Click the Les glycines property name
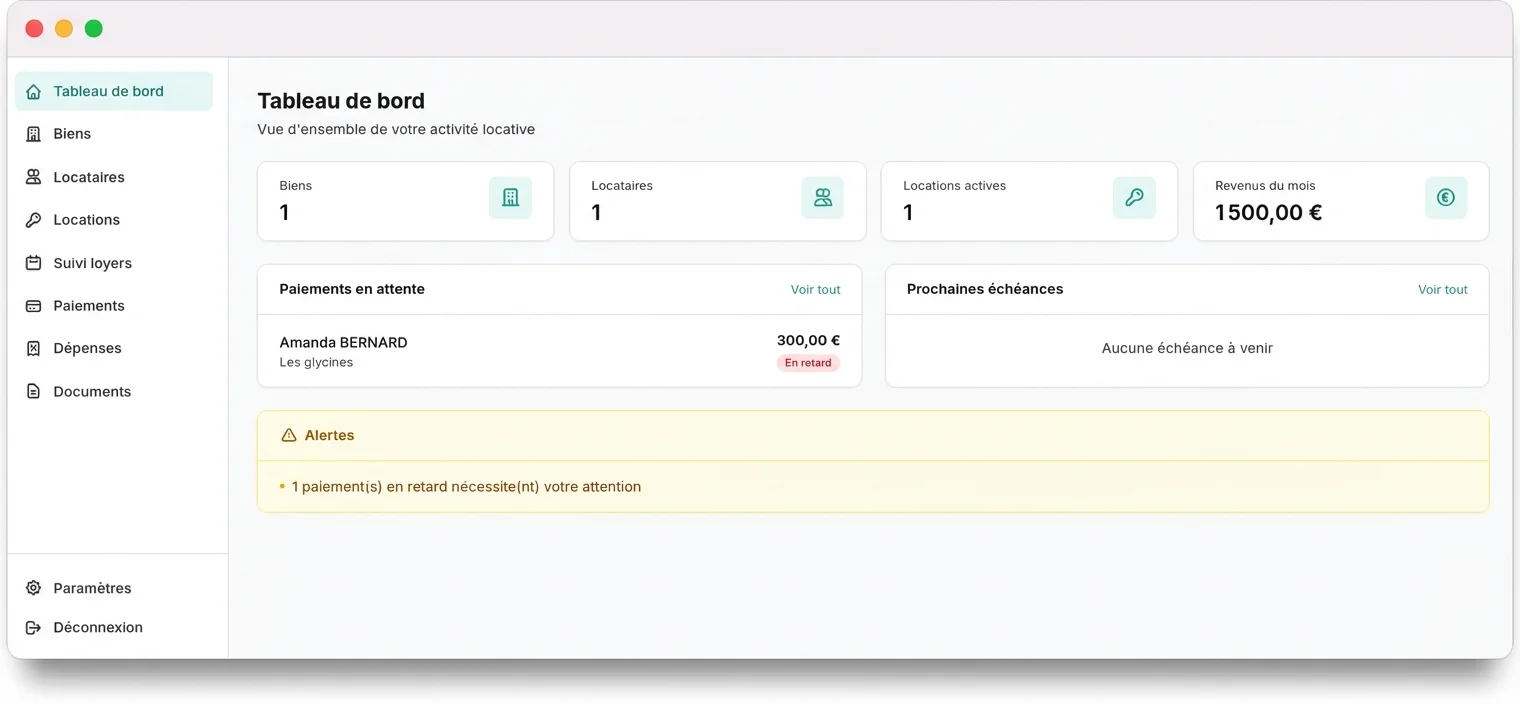The height and width of the screenshot is (704, 1520). (x=316, y=363)
